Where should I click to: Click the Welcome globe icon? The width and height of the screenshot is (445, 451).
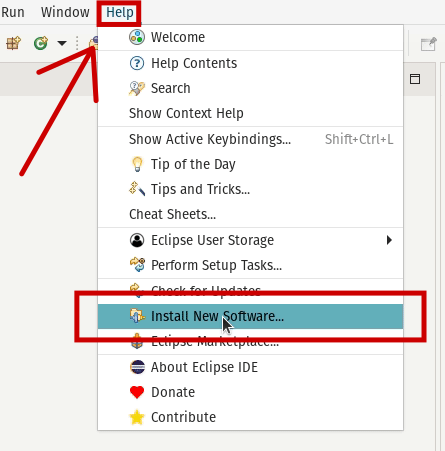click(x=137, y=37)
